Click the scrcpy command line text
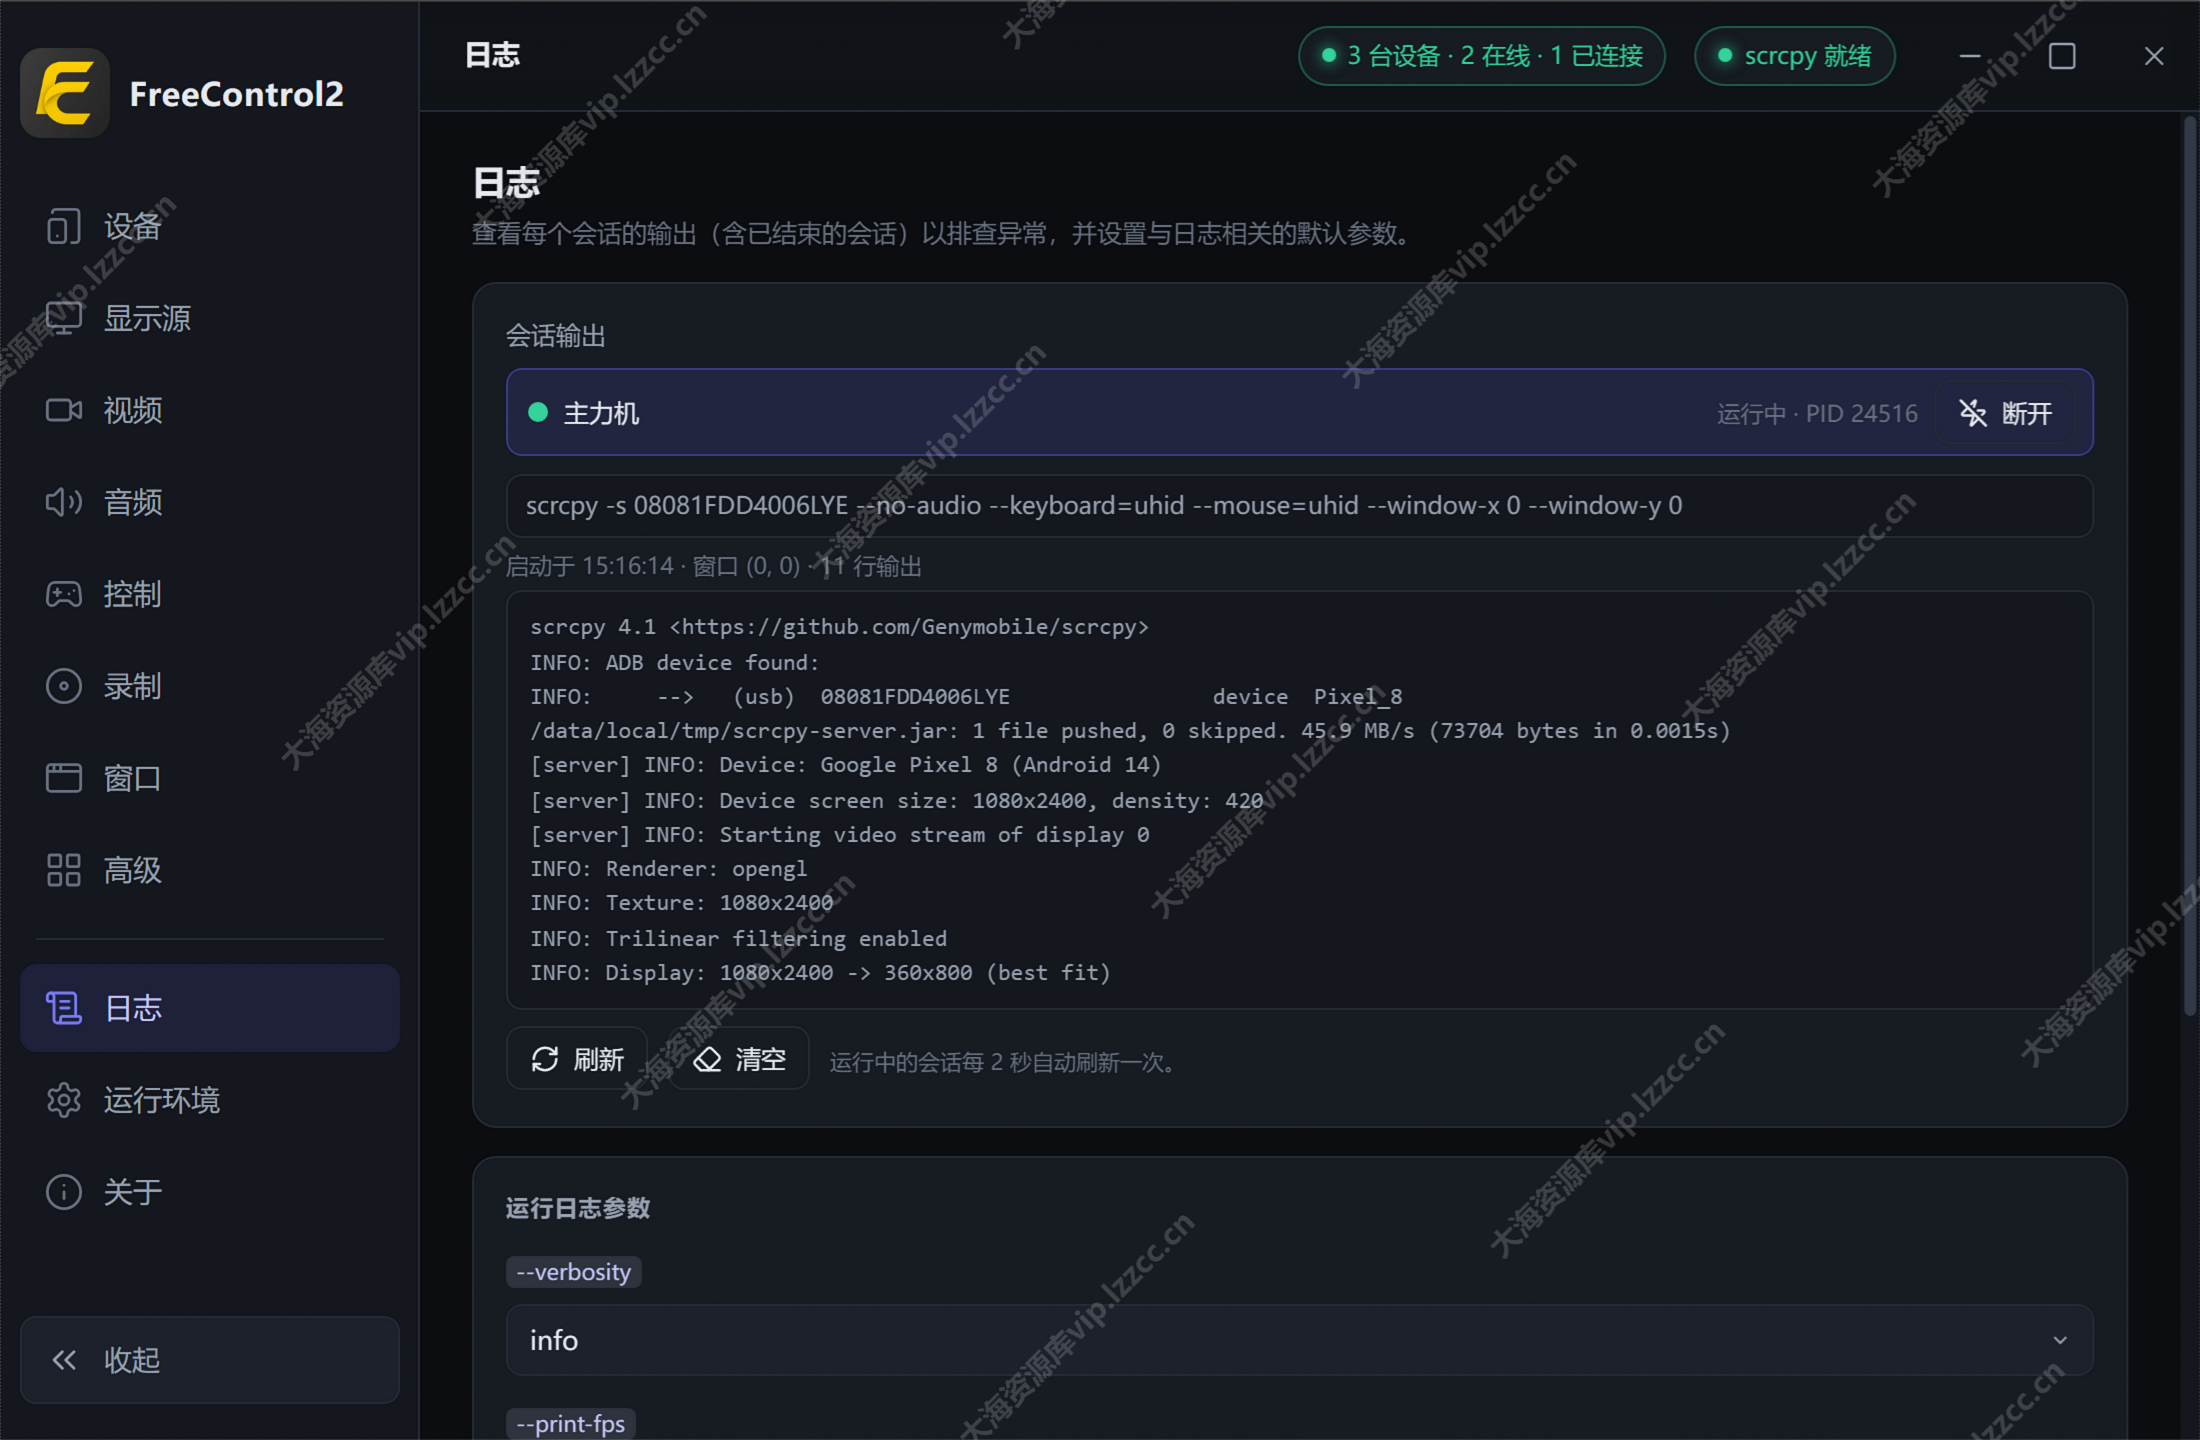 [1104, 505]
